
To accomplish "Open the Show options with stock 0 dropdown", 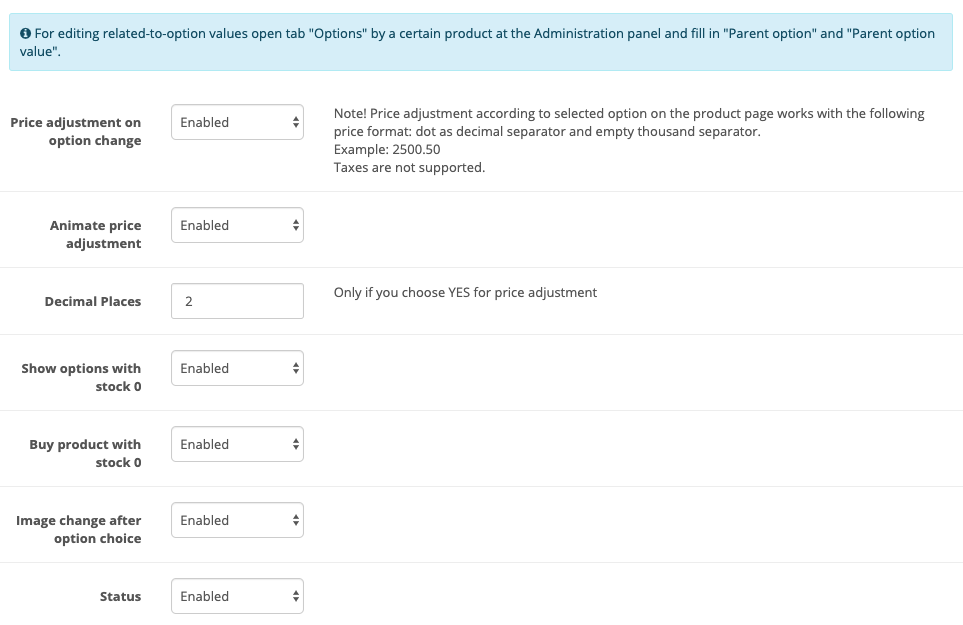I will tap(237, 368).
